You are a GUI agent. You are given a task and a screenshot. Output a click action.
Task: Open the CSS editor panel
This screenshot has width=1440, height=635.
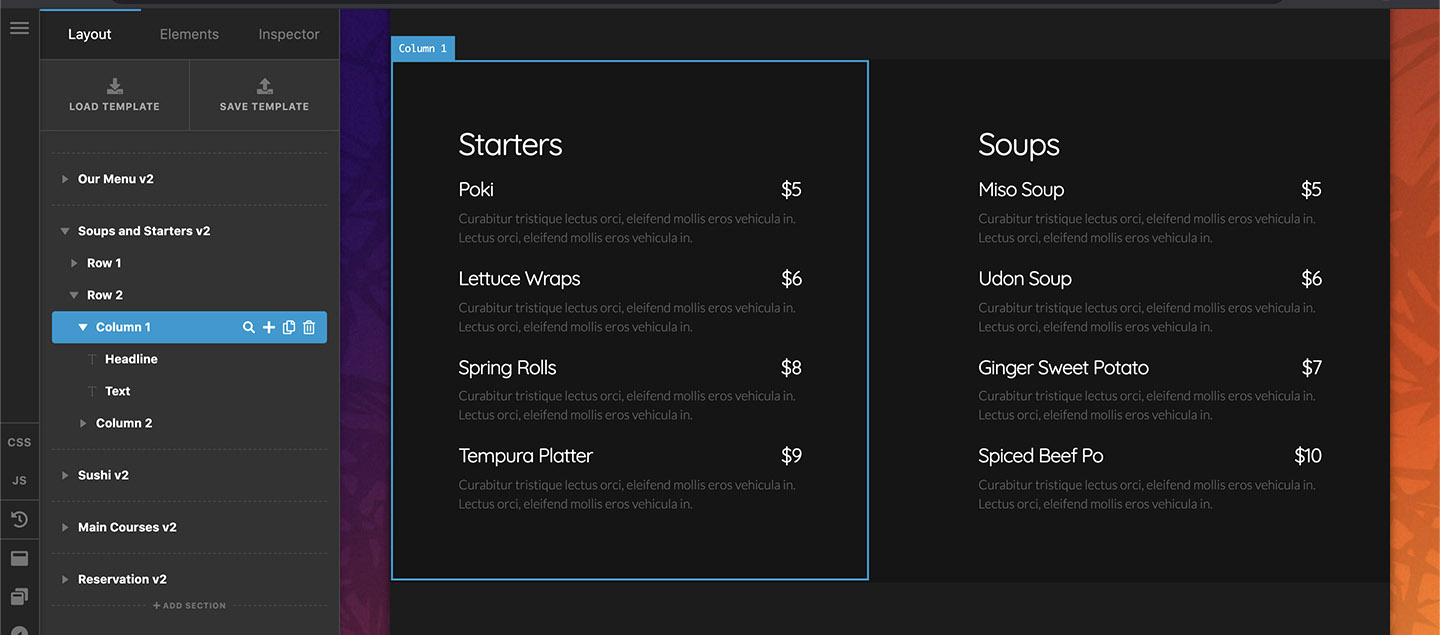pyautogui.click(x=19, y=441)
